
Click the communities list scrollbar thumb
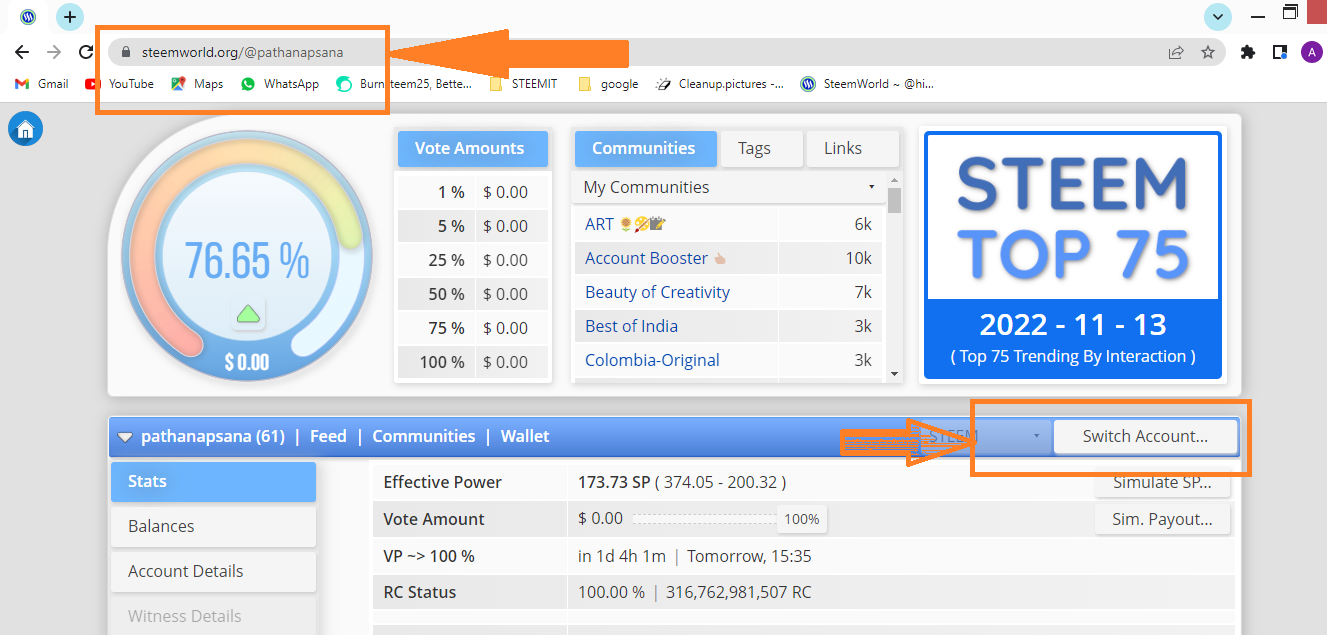[894, 201]
